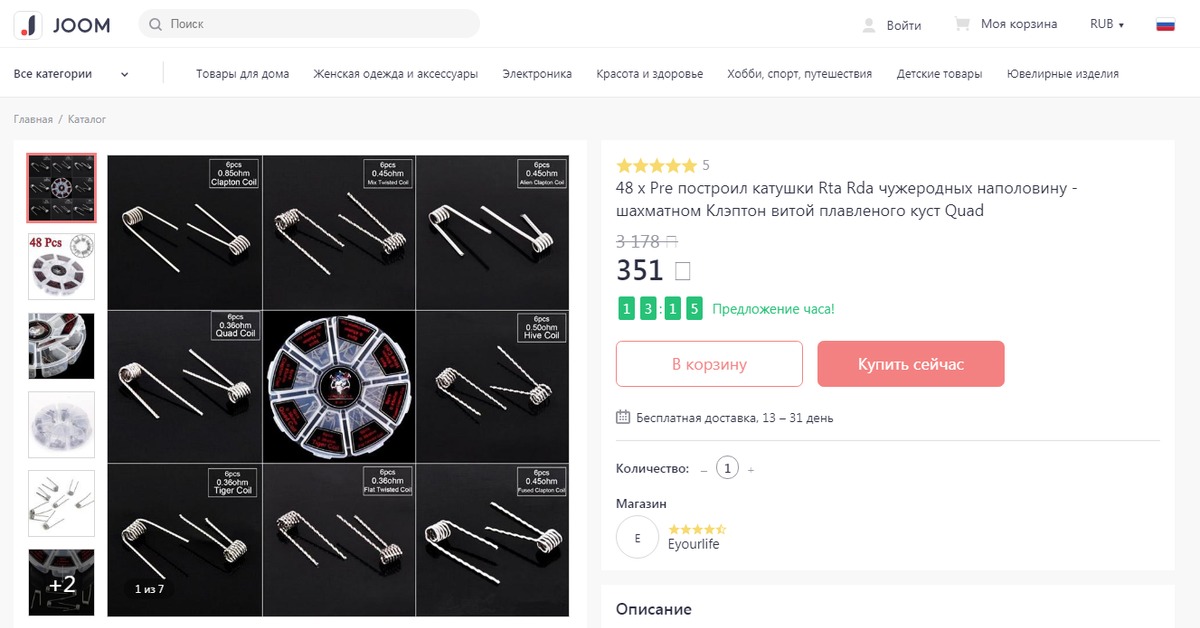Viewport: 1200px width, 628px height.
Task: Click the delivery calendar icon
Action: click(623, 418)
